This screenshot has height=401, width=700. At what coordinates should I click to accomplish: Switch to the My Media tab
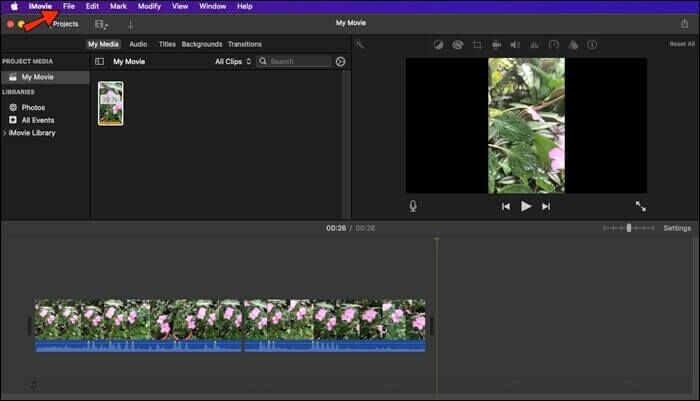coord(103,44)
